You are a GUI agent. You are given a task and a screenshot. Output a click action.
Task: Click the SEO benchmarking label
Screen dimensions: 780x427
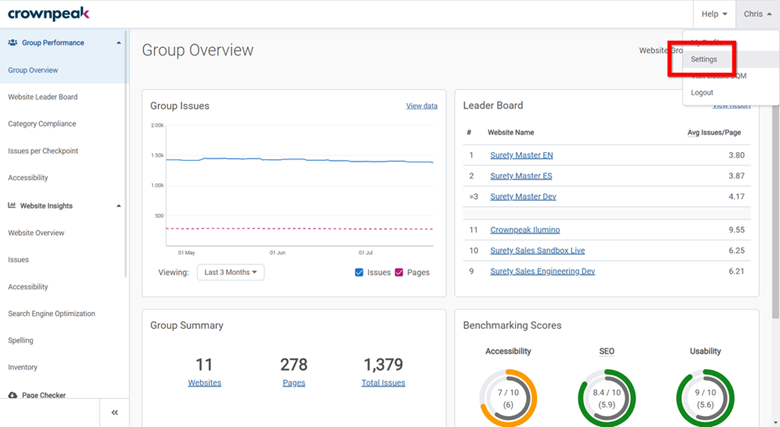[x=606, y=351]
